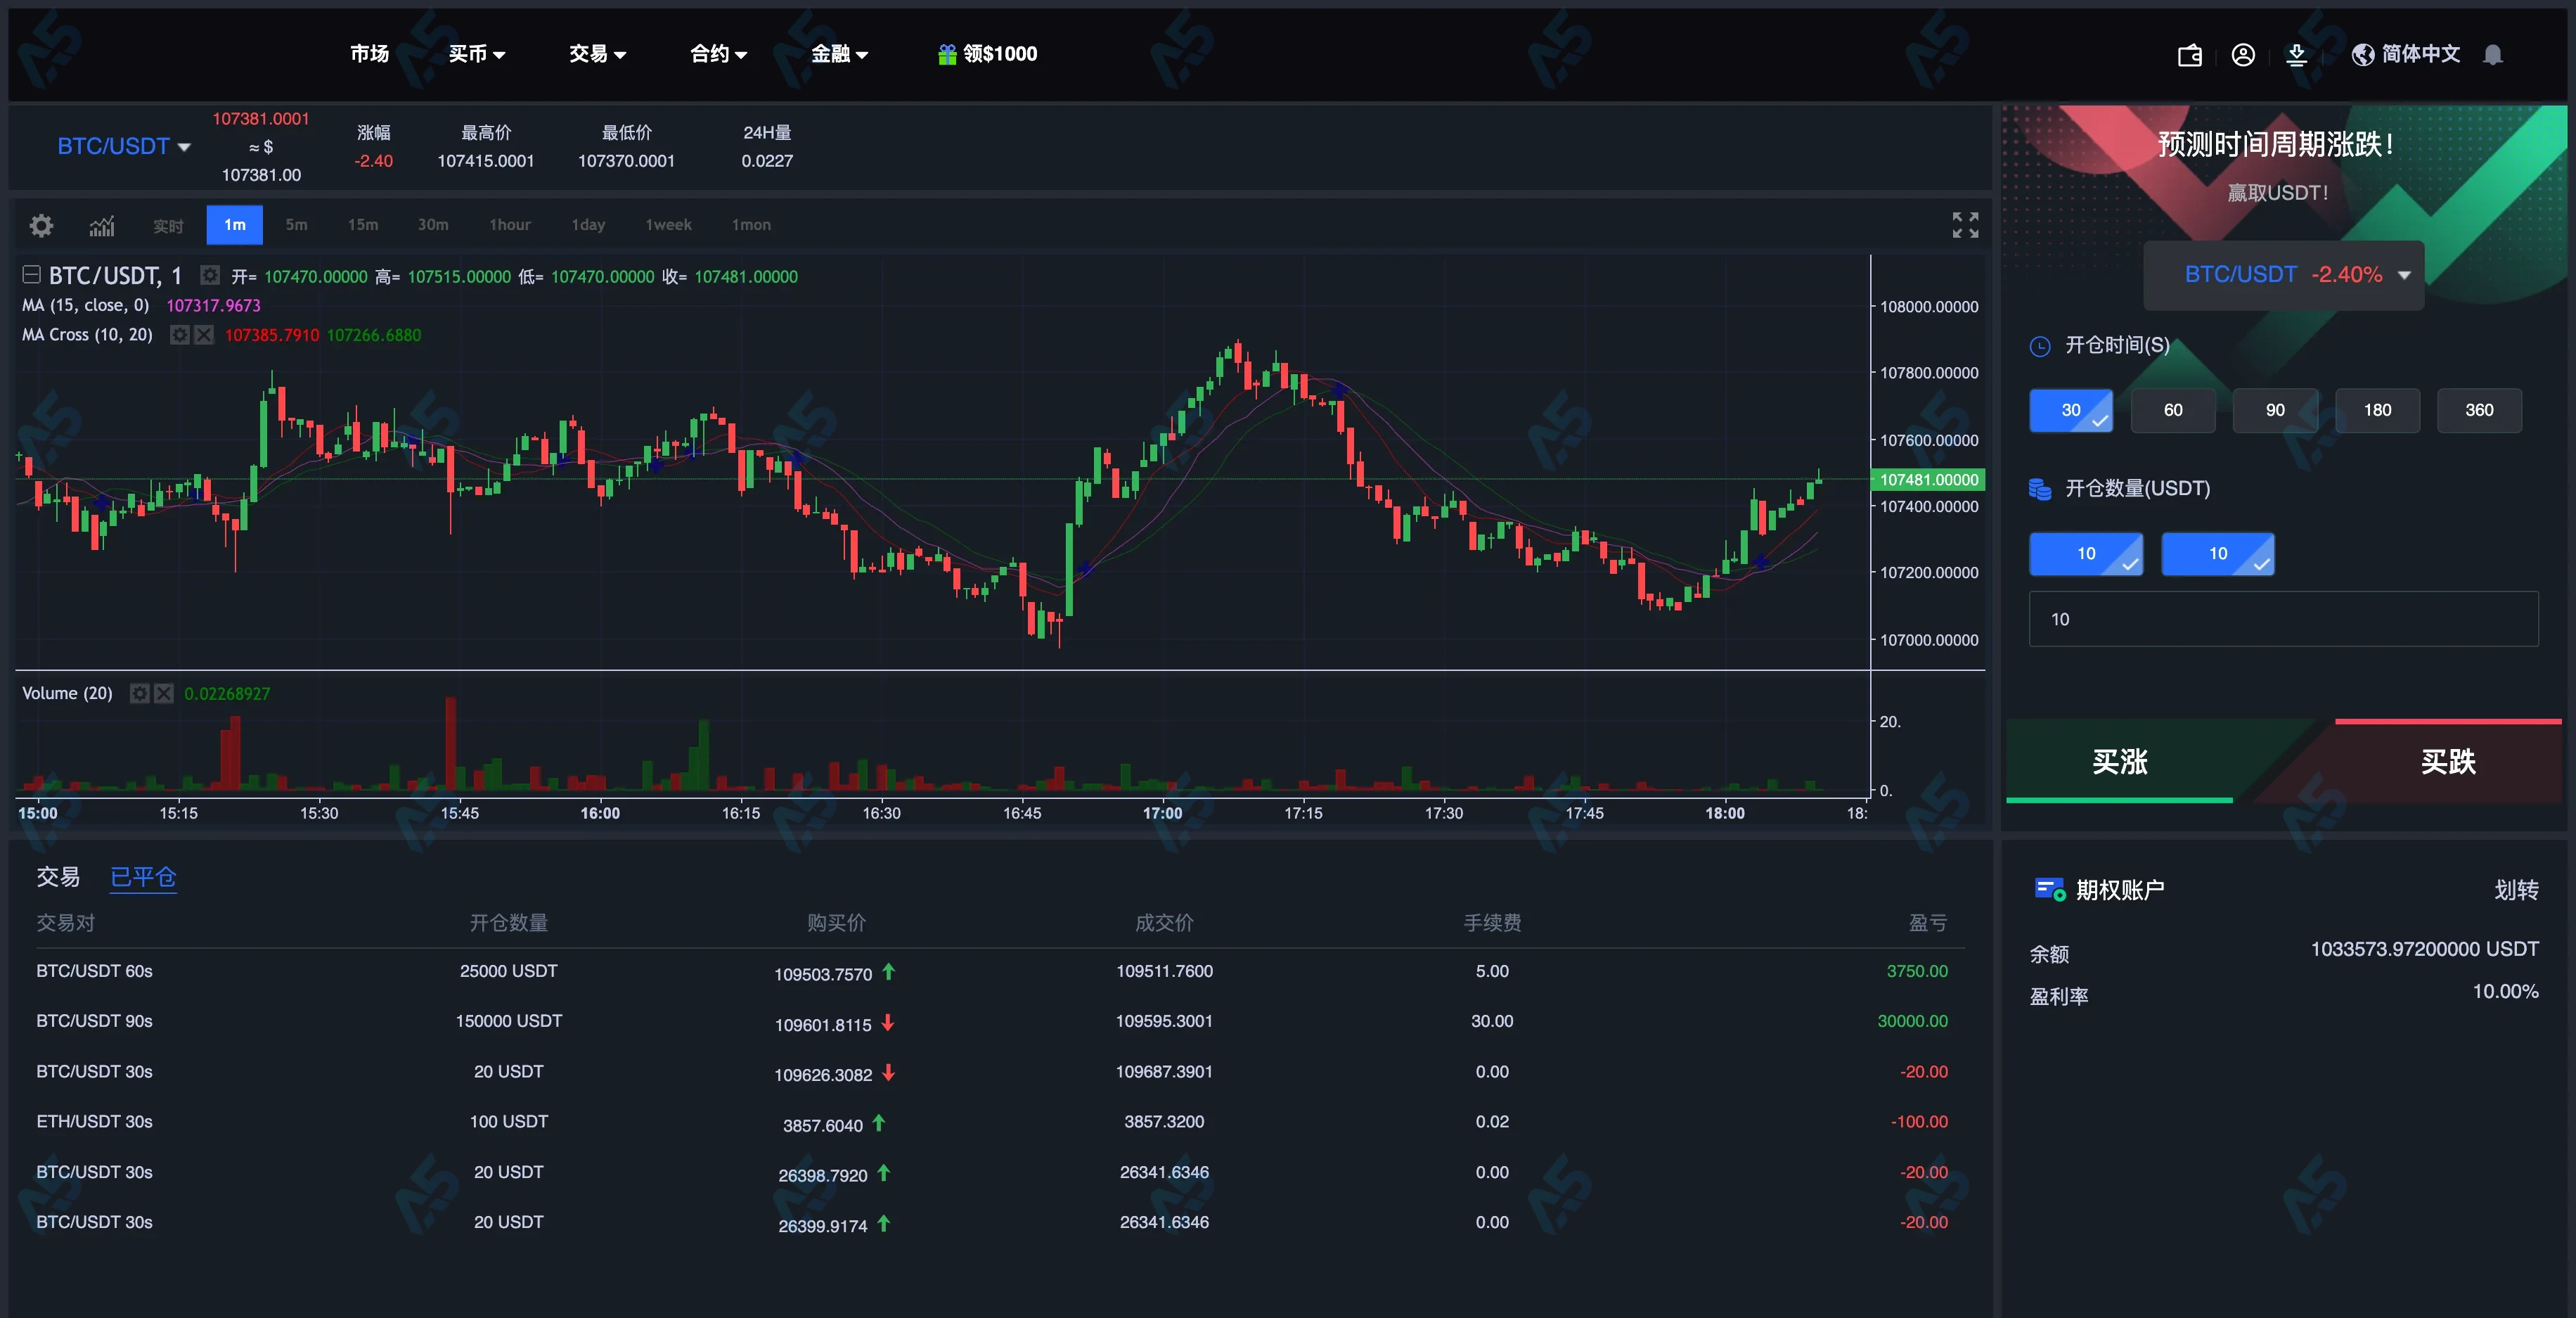
Task: Open notifications bell icon
Action: tap(2493, 55)
